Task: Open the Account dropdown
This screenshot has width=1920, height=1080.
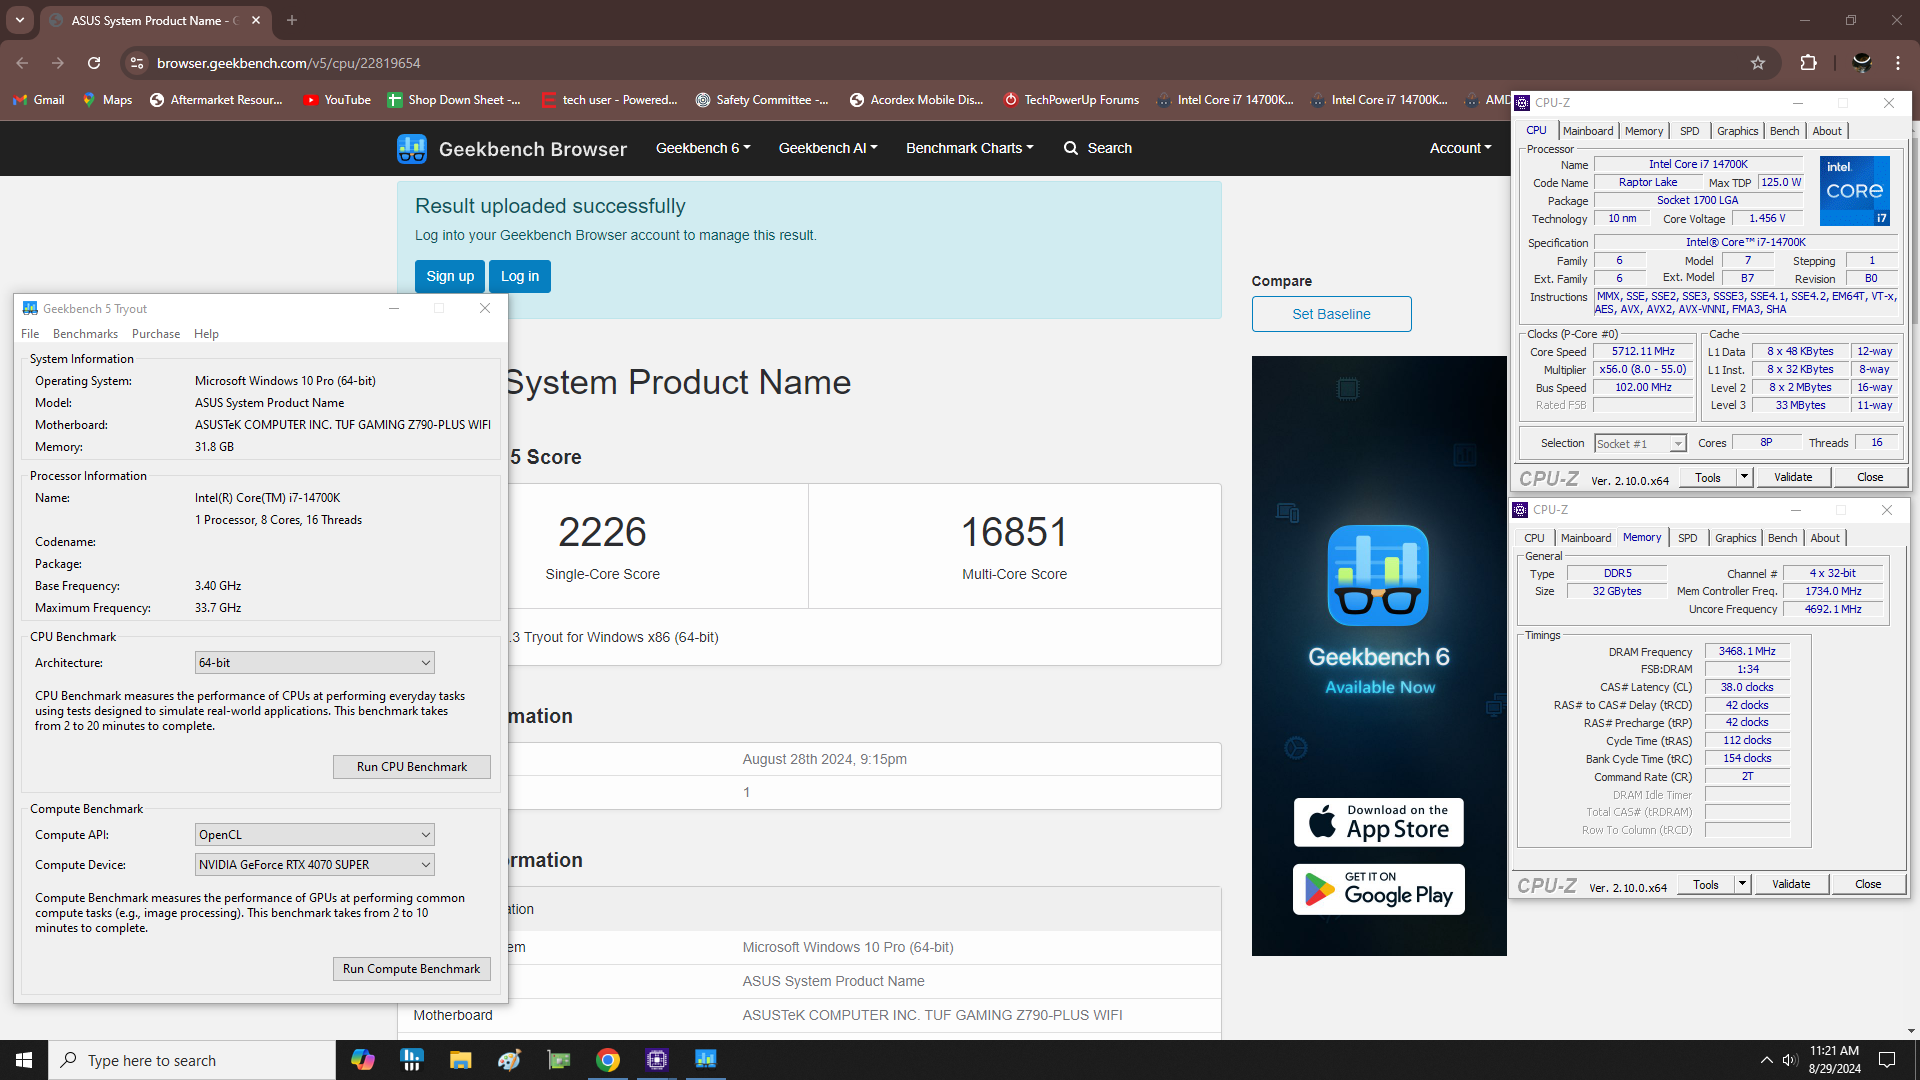Action: tap(1460, 148)
